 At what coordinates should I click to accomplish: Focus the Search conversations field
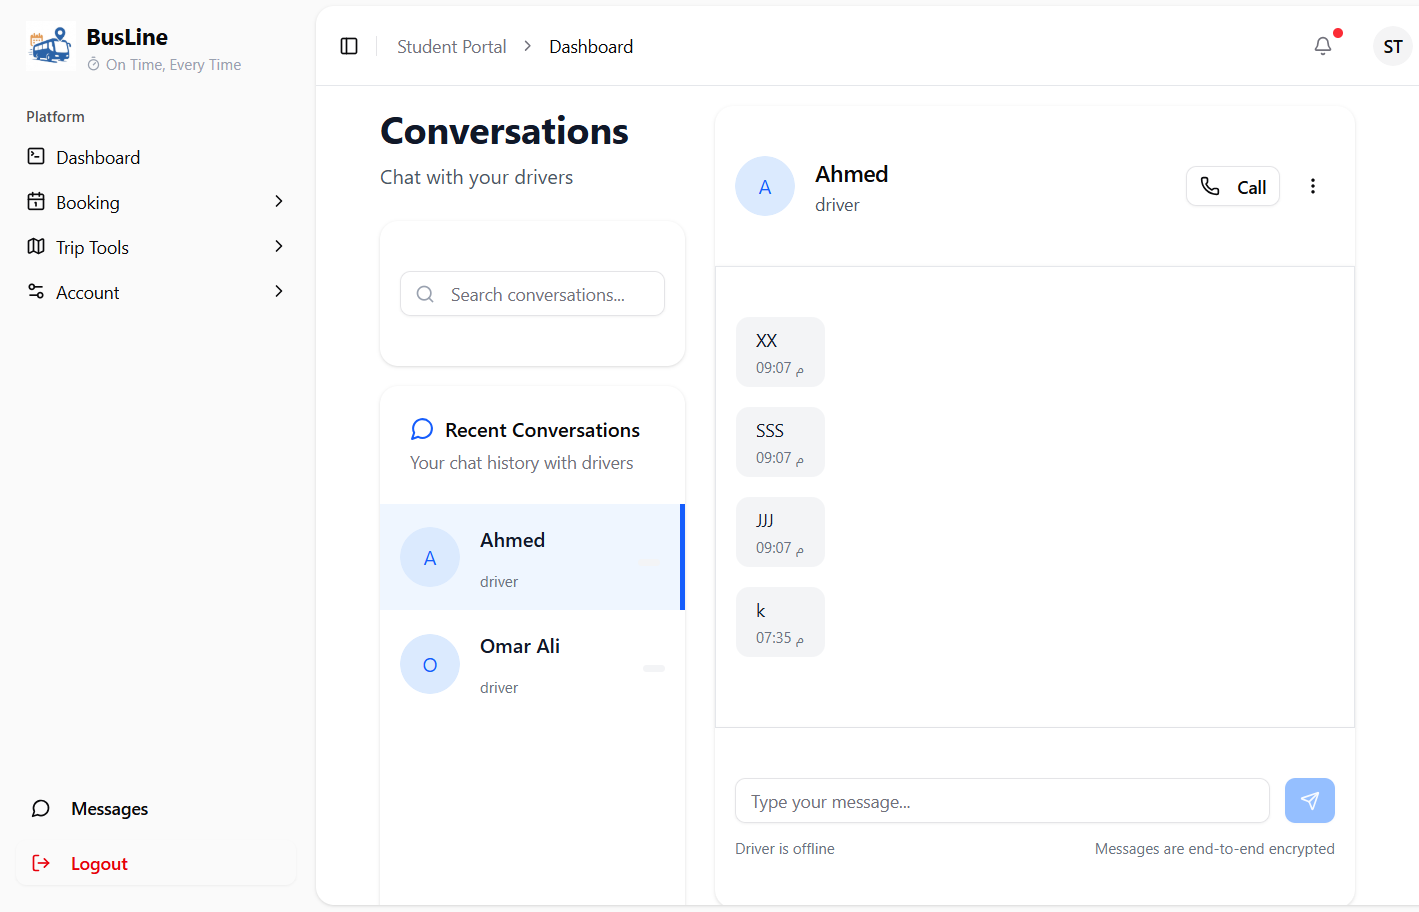pos(545,294)
